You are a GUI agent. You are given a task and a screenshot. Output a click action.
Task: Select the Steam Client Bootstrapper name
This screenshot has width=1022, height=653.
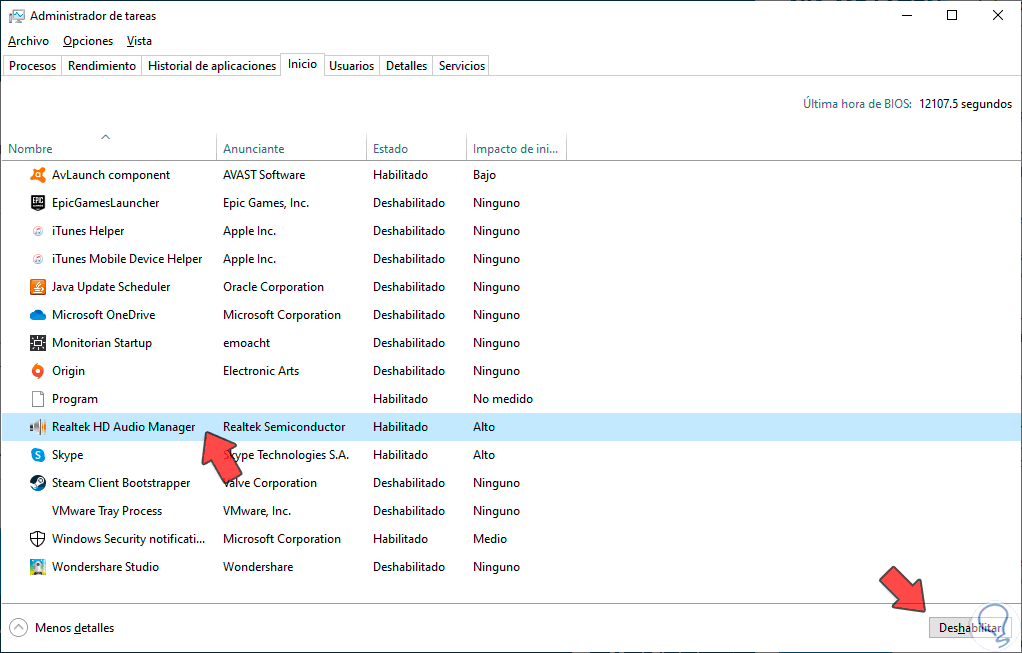point(121,483)
